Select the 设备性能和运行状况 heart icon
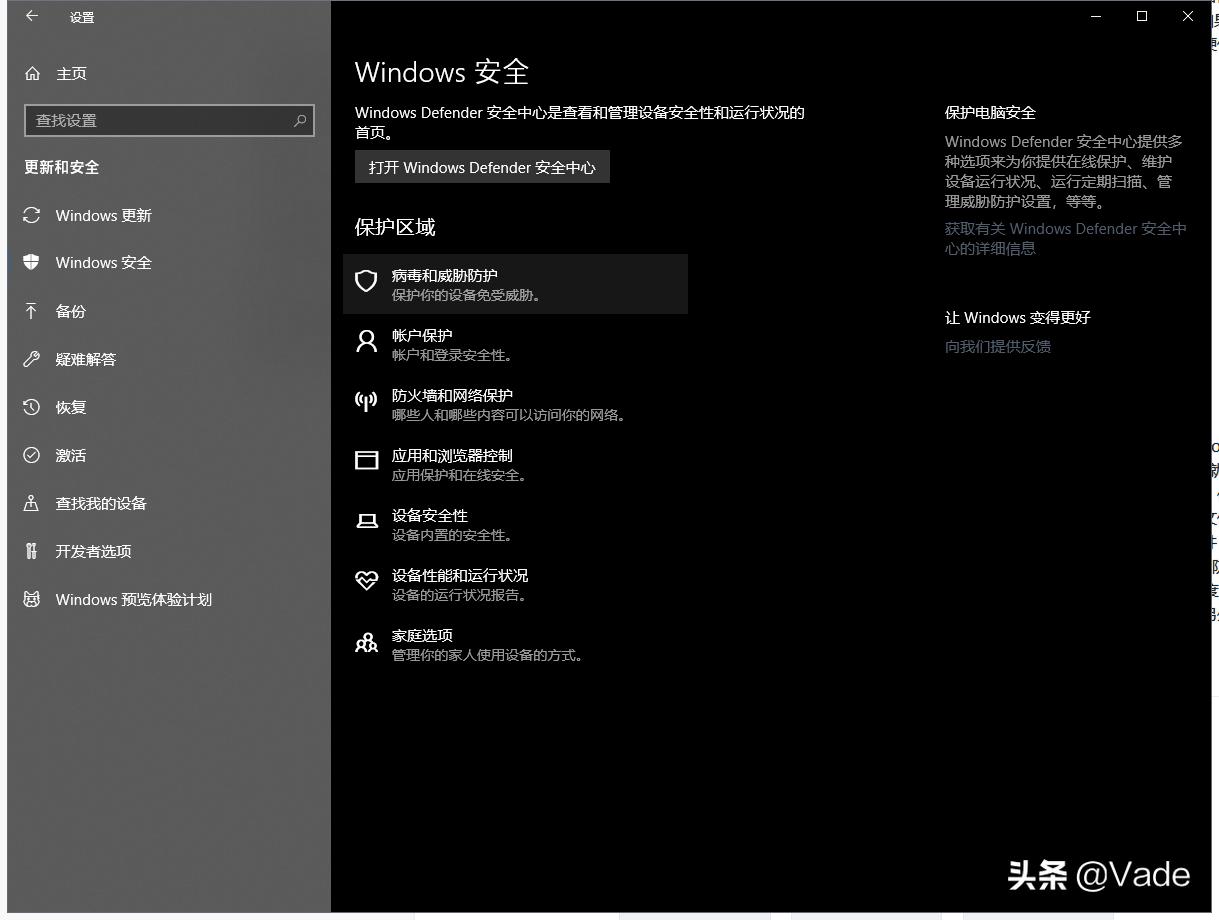Screen dimensions: 1219x920 366,582
